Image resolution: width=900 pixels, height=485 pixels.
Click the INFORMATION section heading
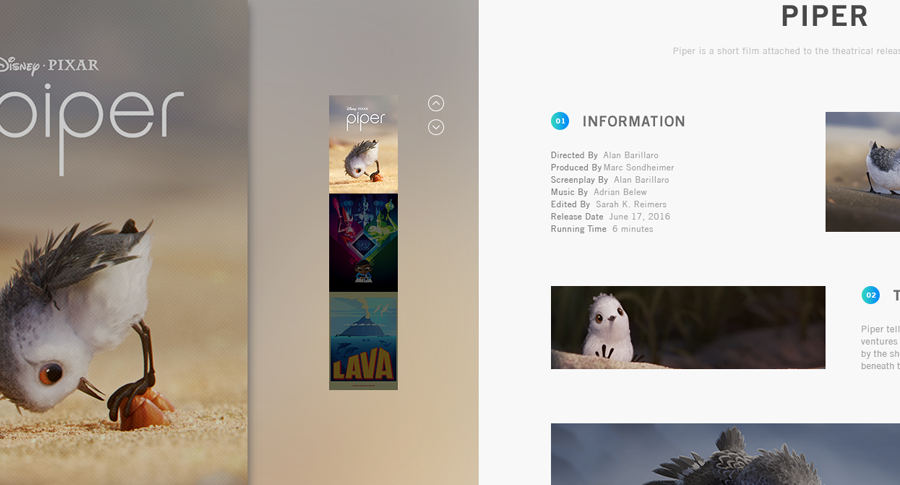(634, 122)
